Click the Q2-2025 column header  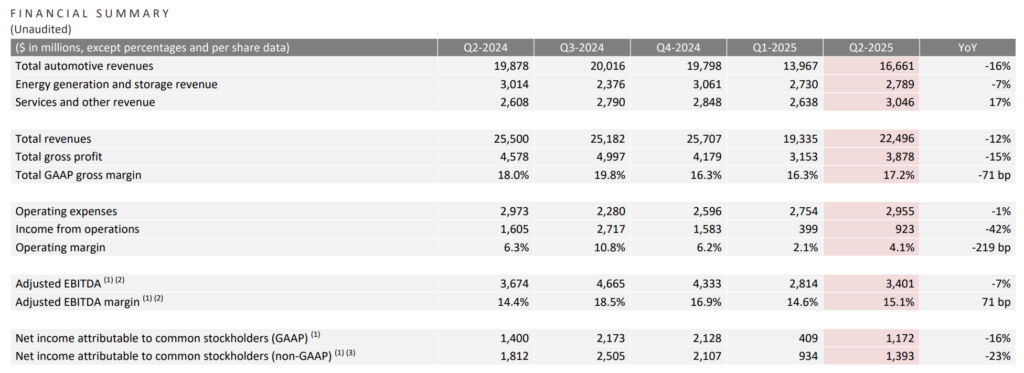pos(871,48)
